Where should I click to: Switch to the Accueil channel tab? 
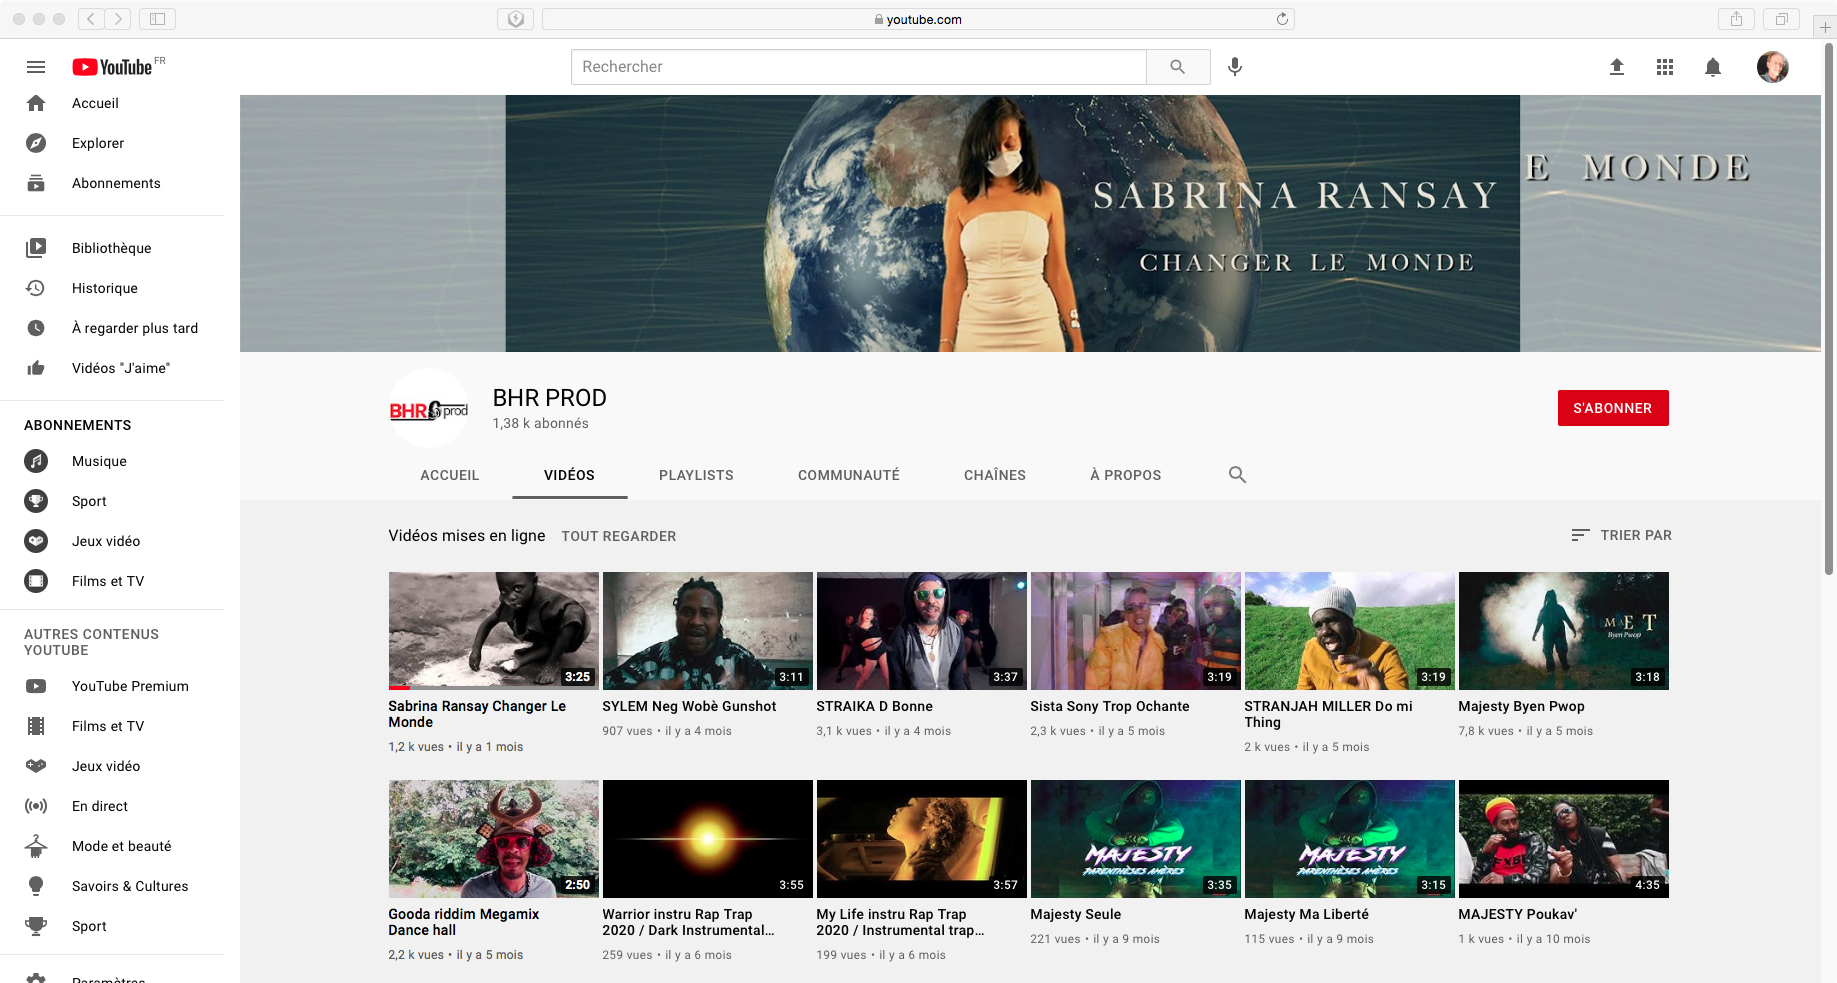pyautogui.click(x=450, y=475)
